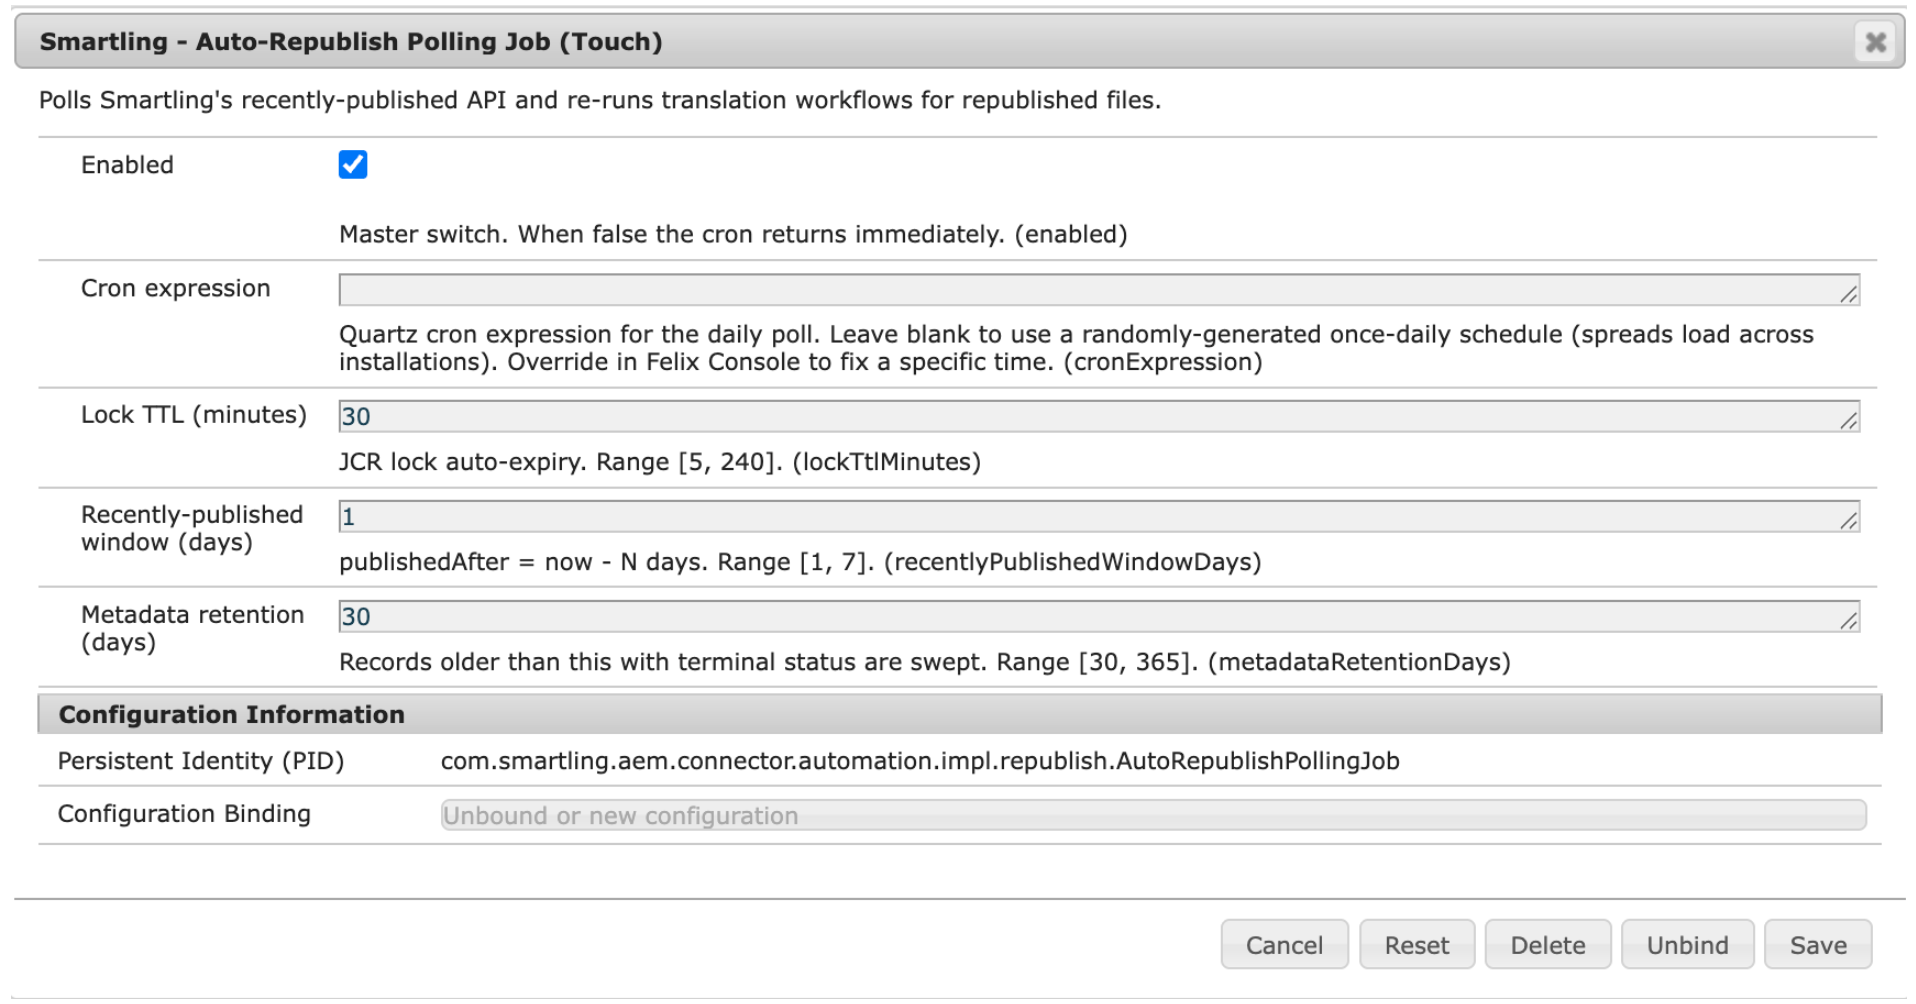This screenshot has height=1004, width=1916.
Task: Click the Persistent Identity (PID) label
Action: coord(201,761)
